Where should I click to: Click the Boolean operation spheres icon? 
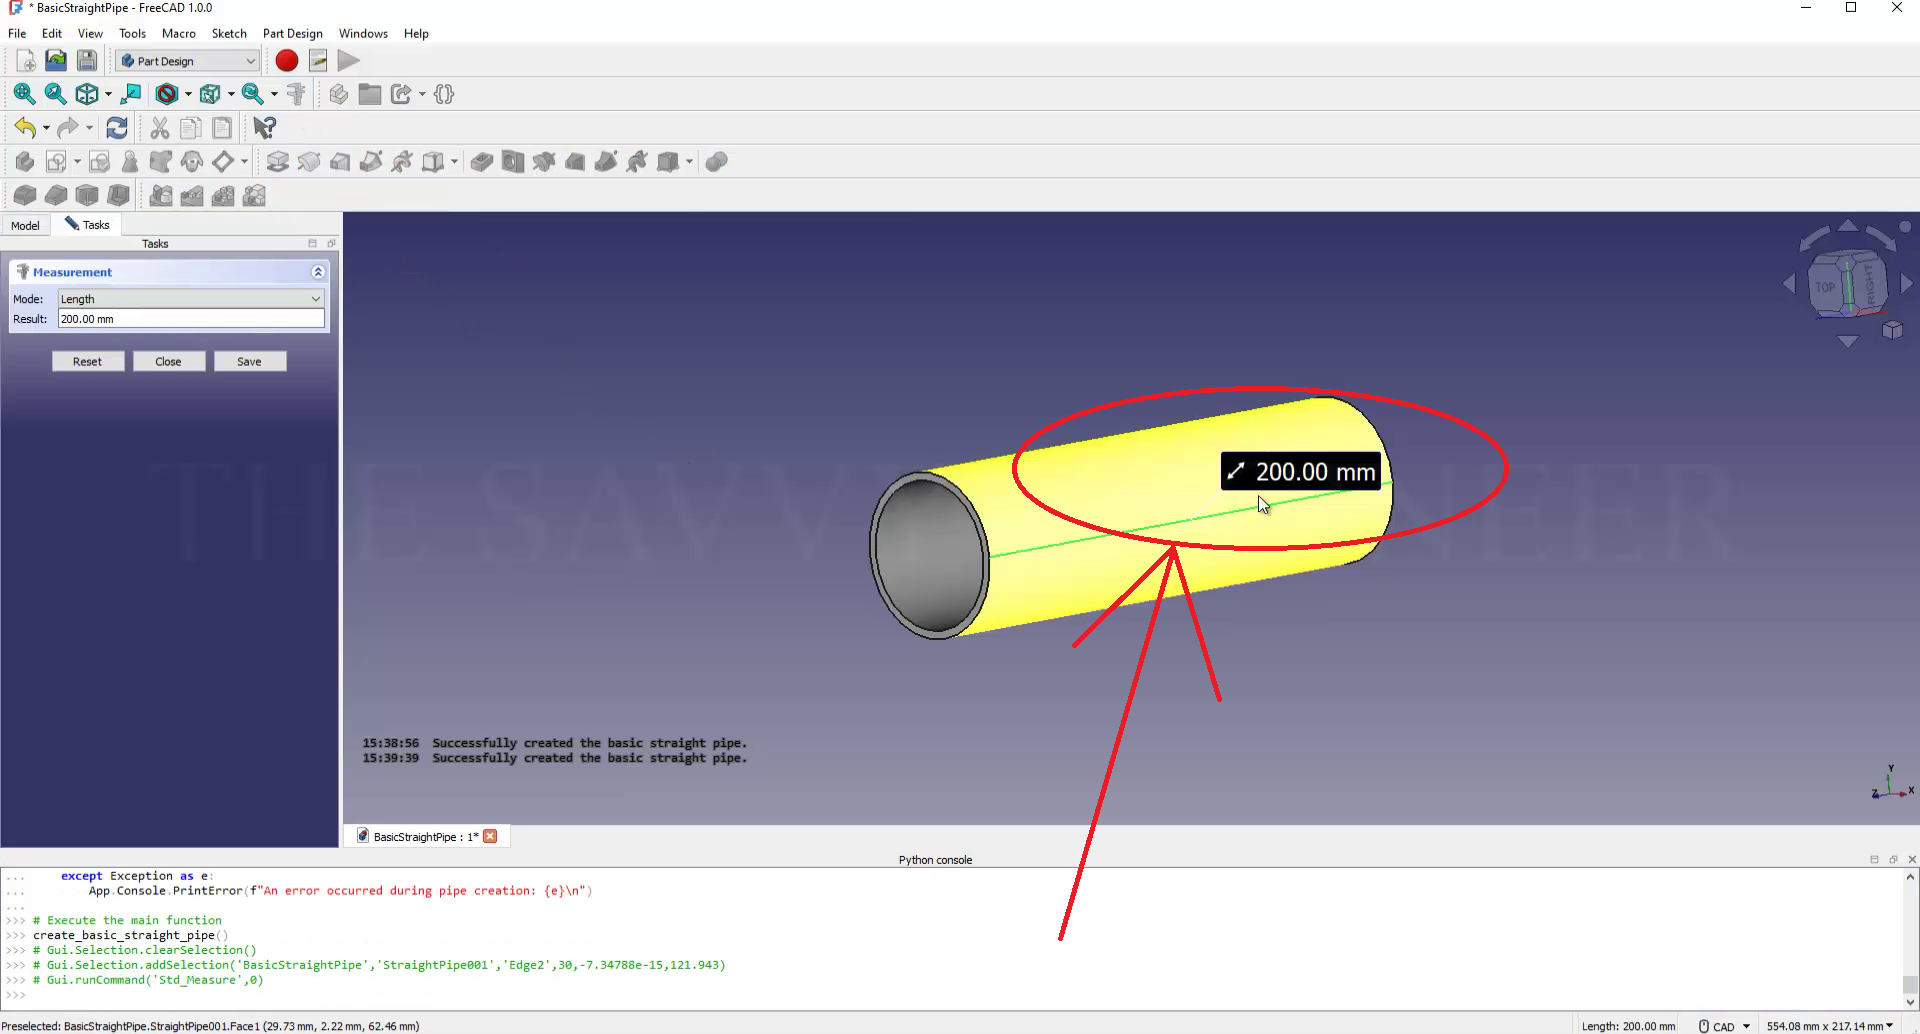click(x=716, y=162)
